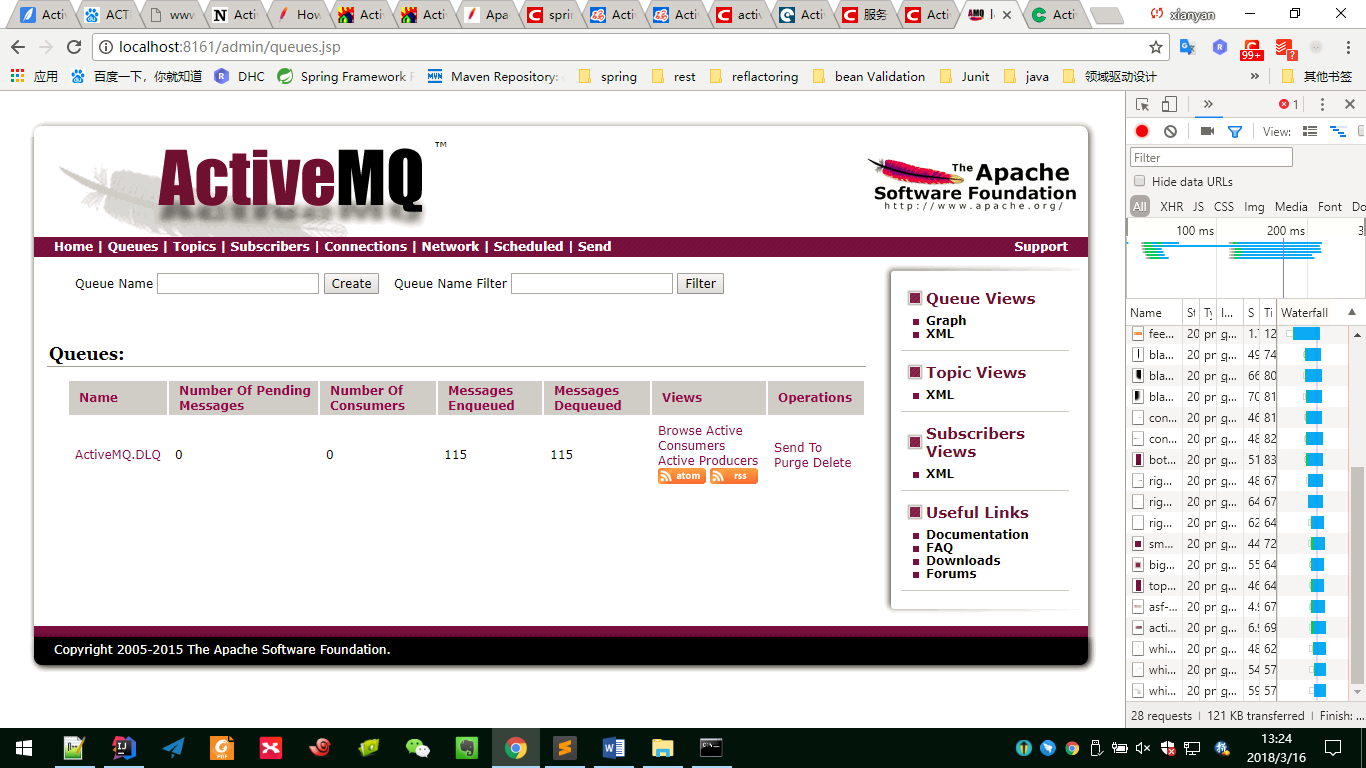Open the Documentation useful link
This screenshot has height=768, width=1366.
tap(977, 534)
